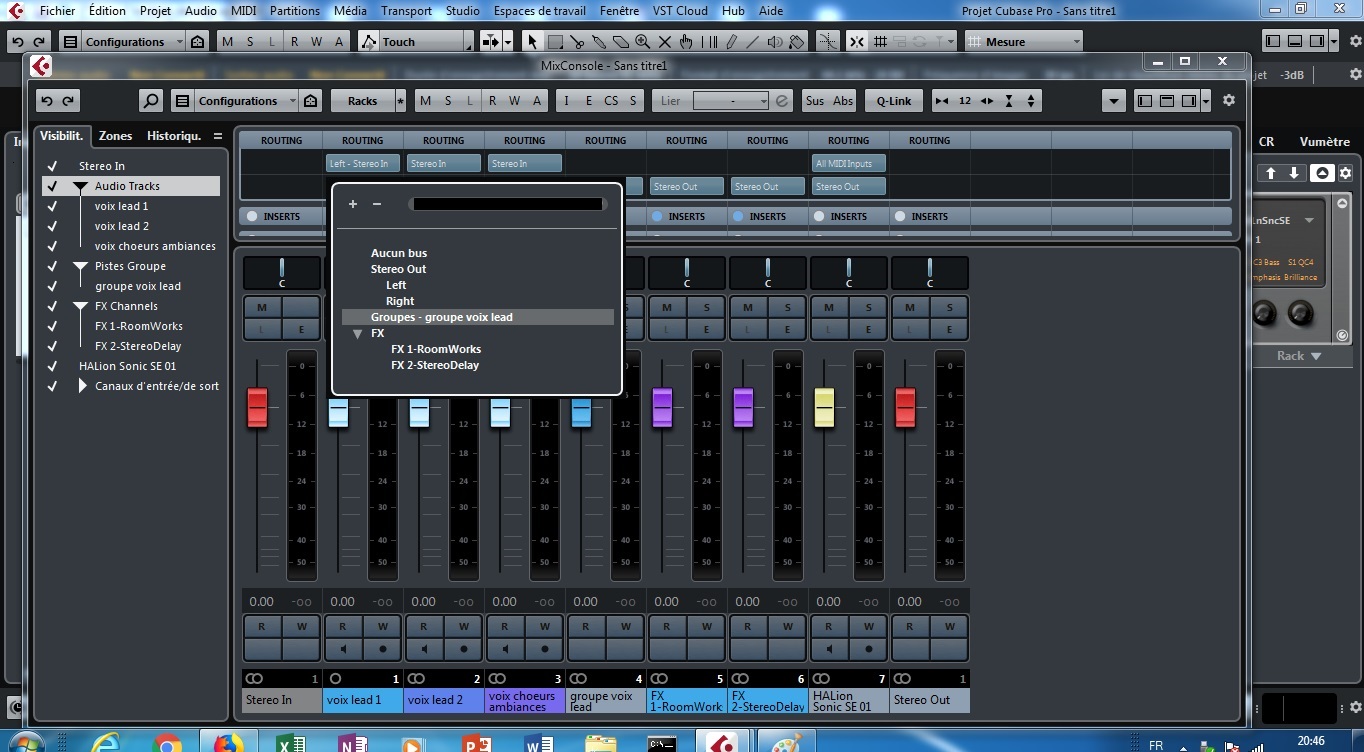This screenshot has width=1364, height=752.
Task: Click the MixConsole redo arrow
Action: [69, 101]
